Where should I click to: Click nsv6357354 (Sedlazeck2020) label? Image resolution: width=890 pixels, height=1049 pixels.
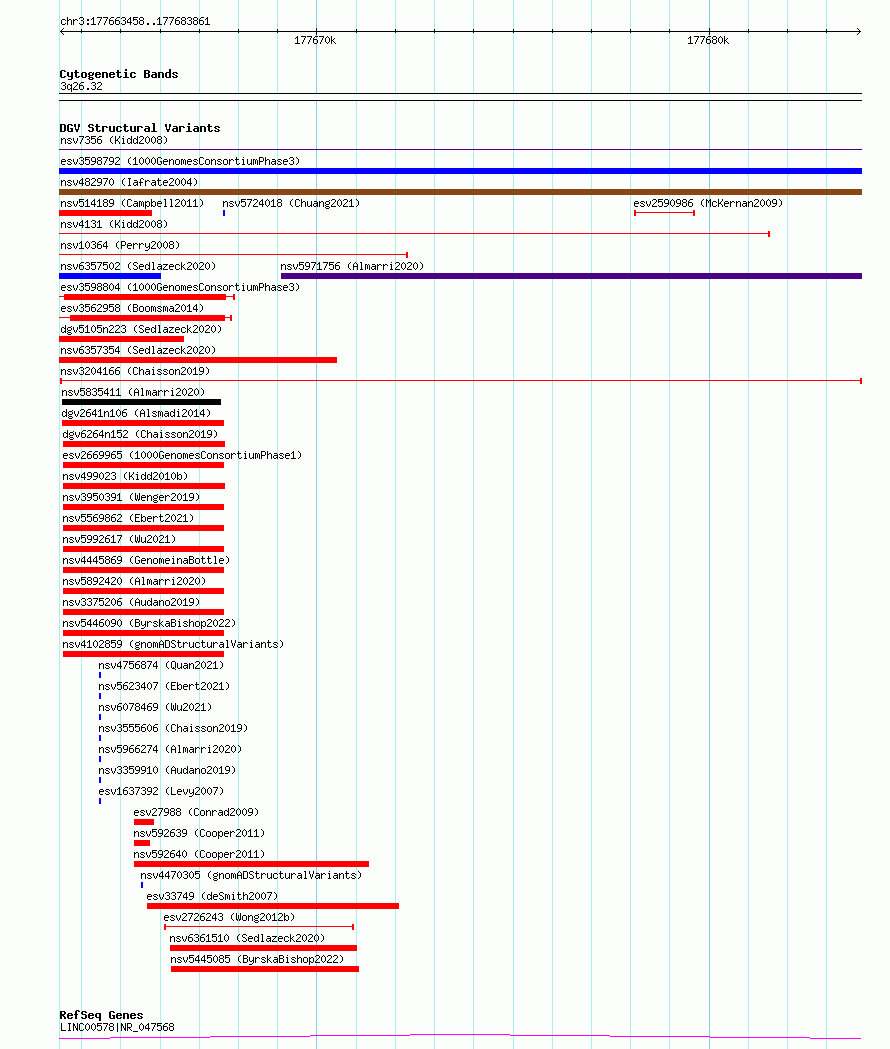[138, 351]
